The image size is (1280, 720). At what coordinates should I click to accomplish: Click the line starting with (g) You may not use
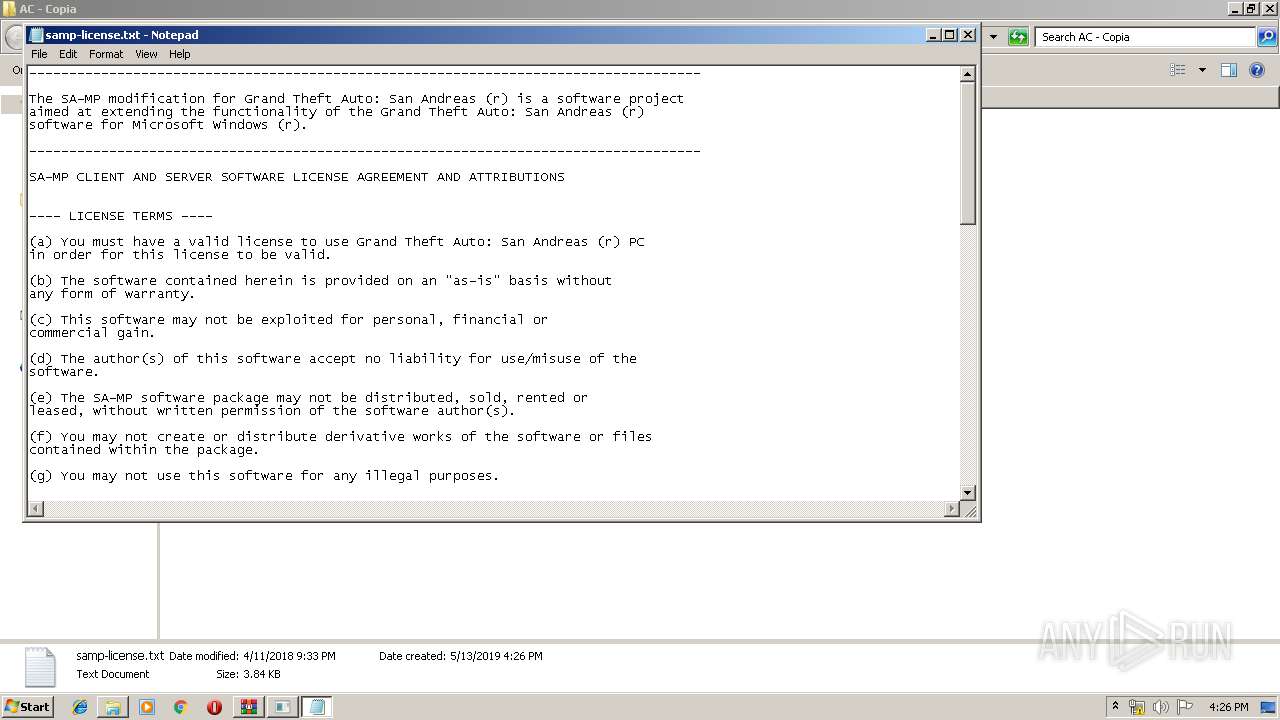[x=264, y=476]
